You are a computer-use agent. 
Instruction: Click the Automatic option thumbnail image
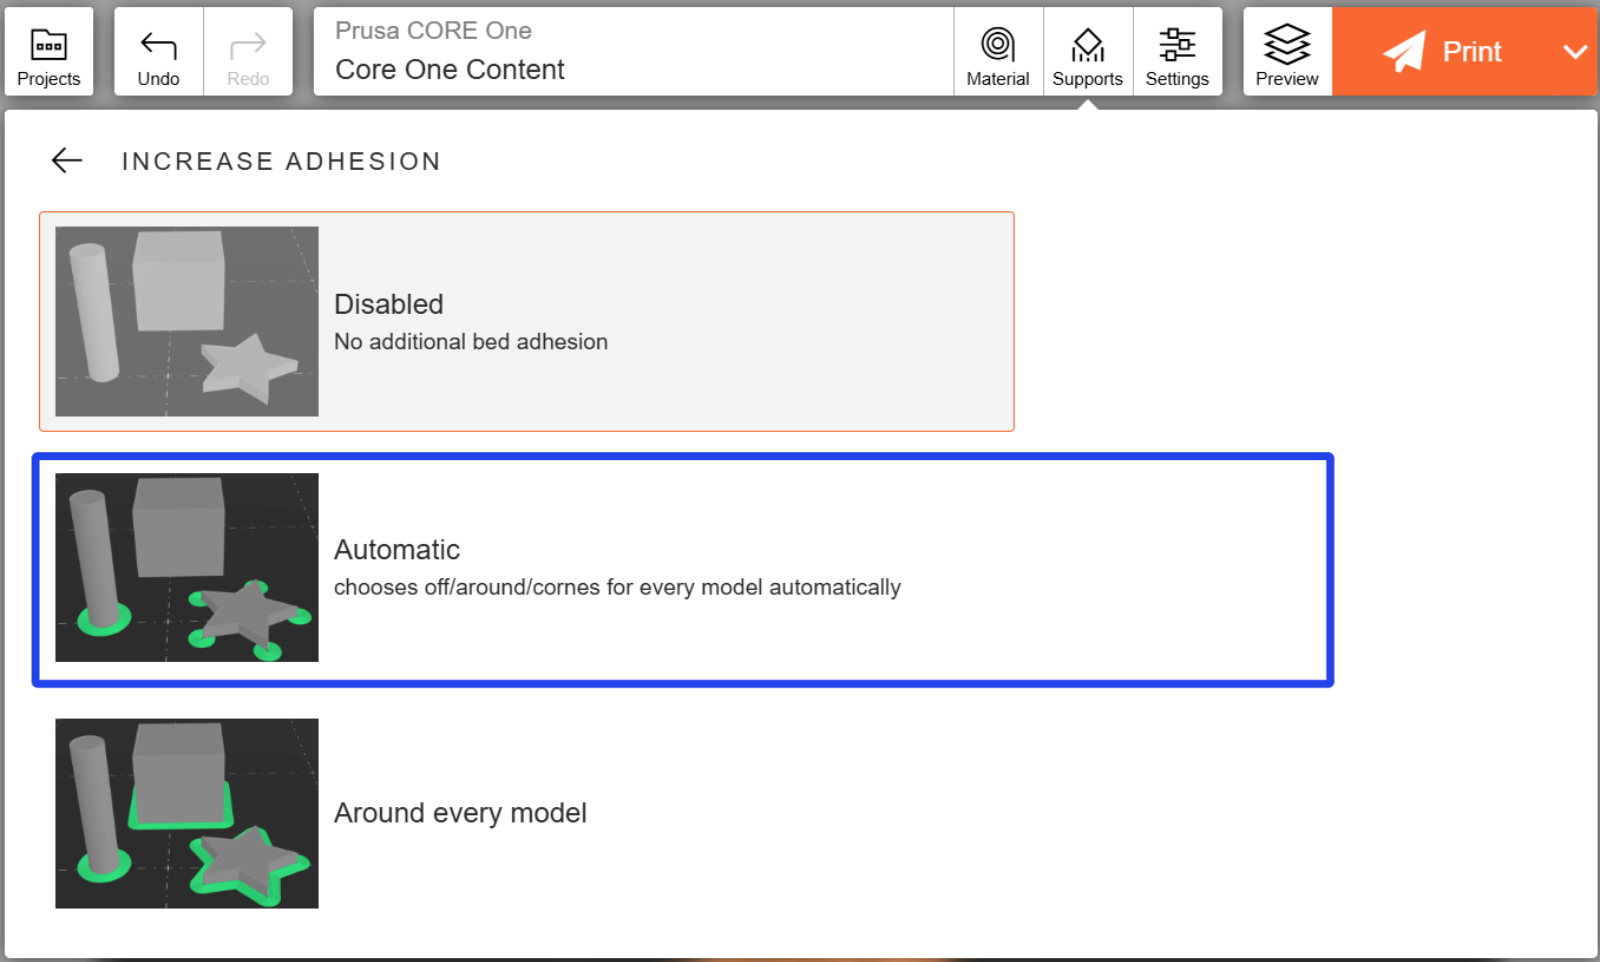(187, 567)
